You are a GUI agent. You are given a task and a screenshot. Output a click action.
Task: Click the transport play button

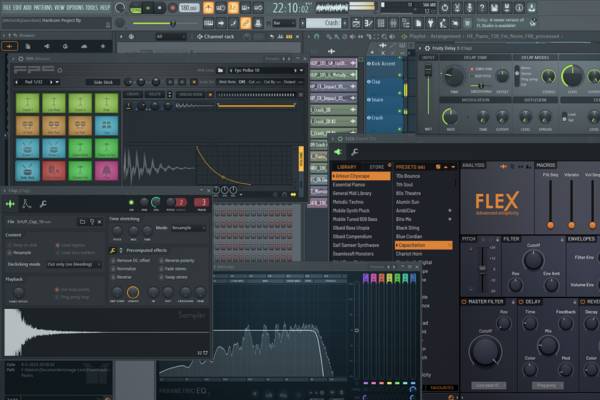(148, 8)
